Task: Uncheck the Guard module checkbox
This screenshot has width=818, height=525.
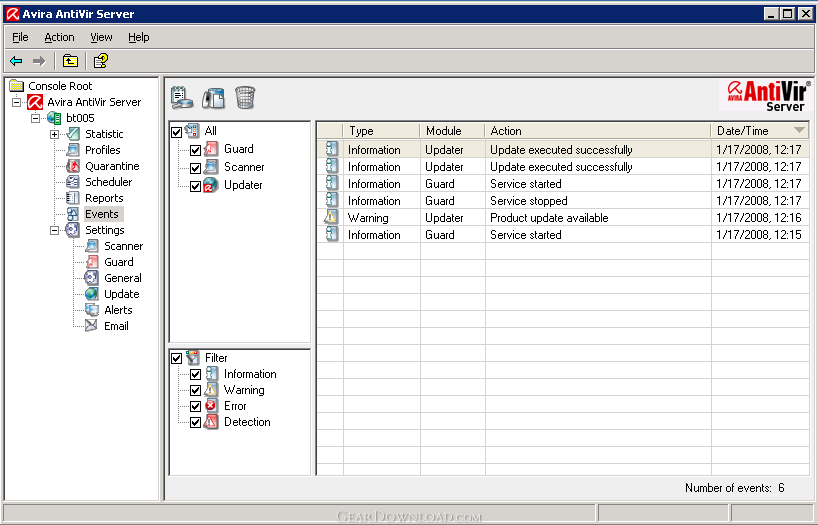Action: 196,150
